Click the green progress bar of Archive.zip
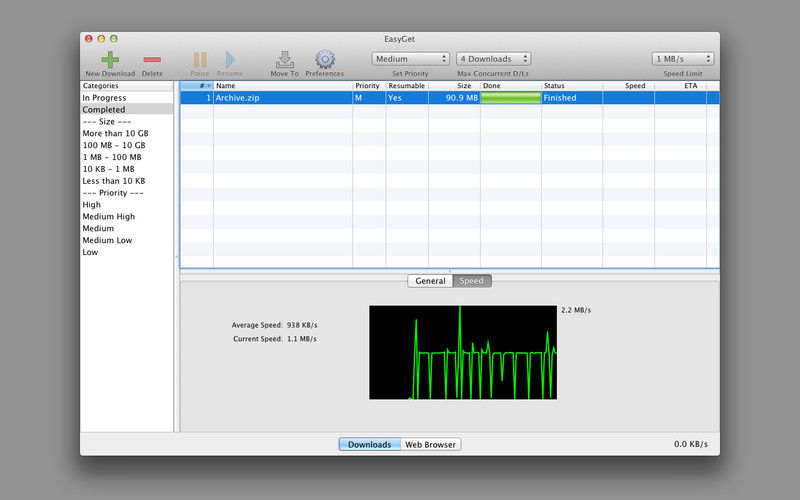 coord(511,98)
